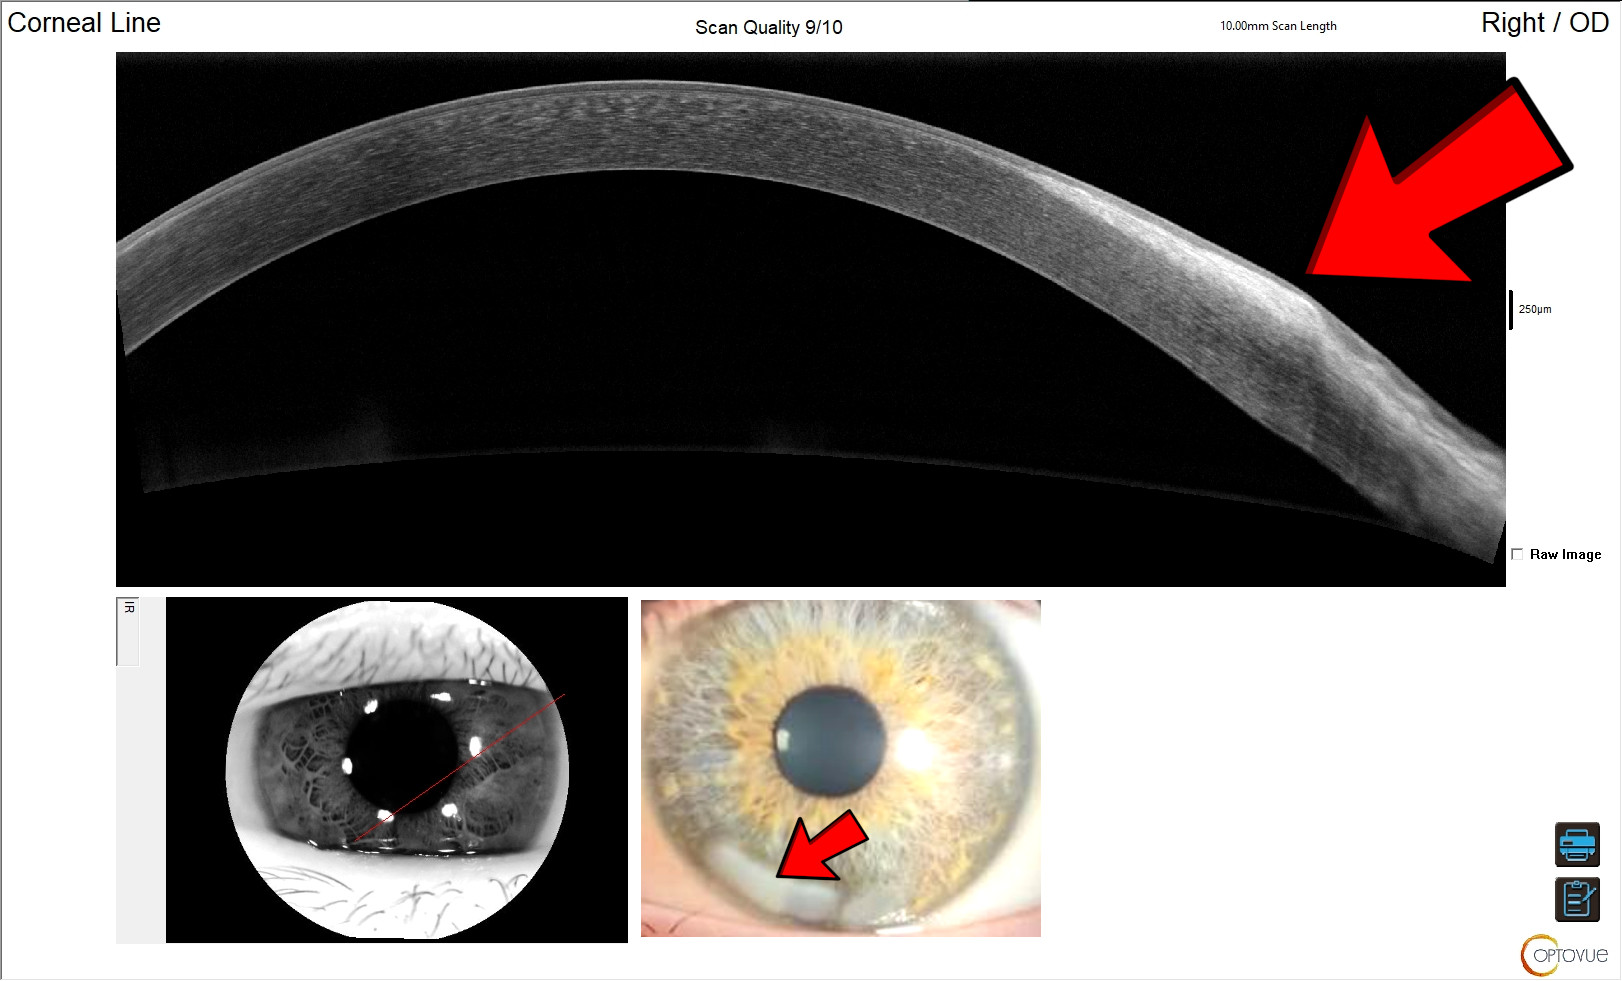The image size is (1622, 981).
Task: Click the 10.00mm Scan Length label
Action: click(x=1278, y=26)
